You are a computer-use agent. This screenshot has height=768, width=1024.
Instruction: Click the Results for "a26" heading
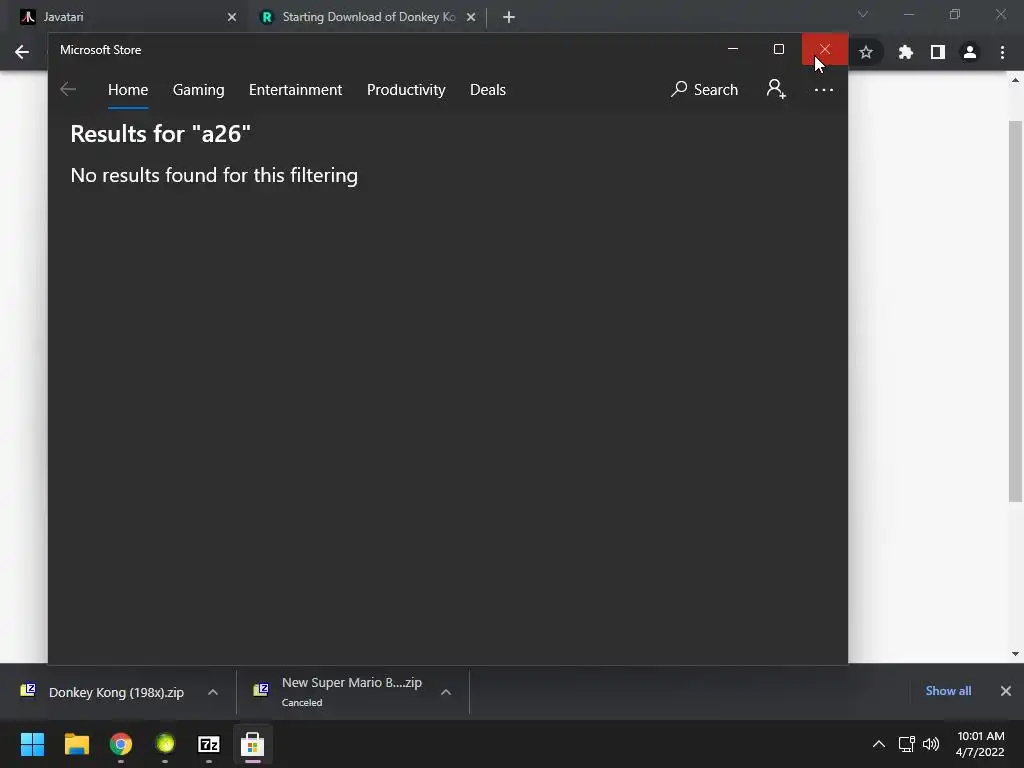pos(161,134)
